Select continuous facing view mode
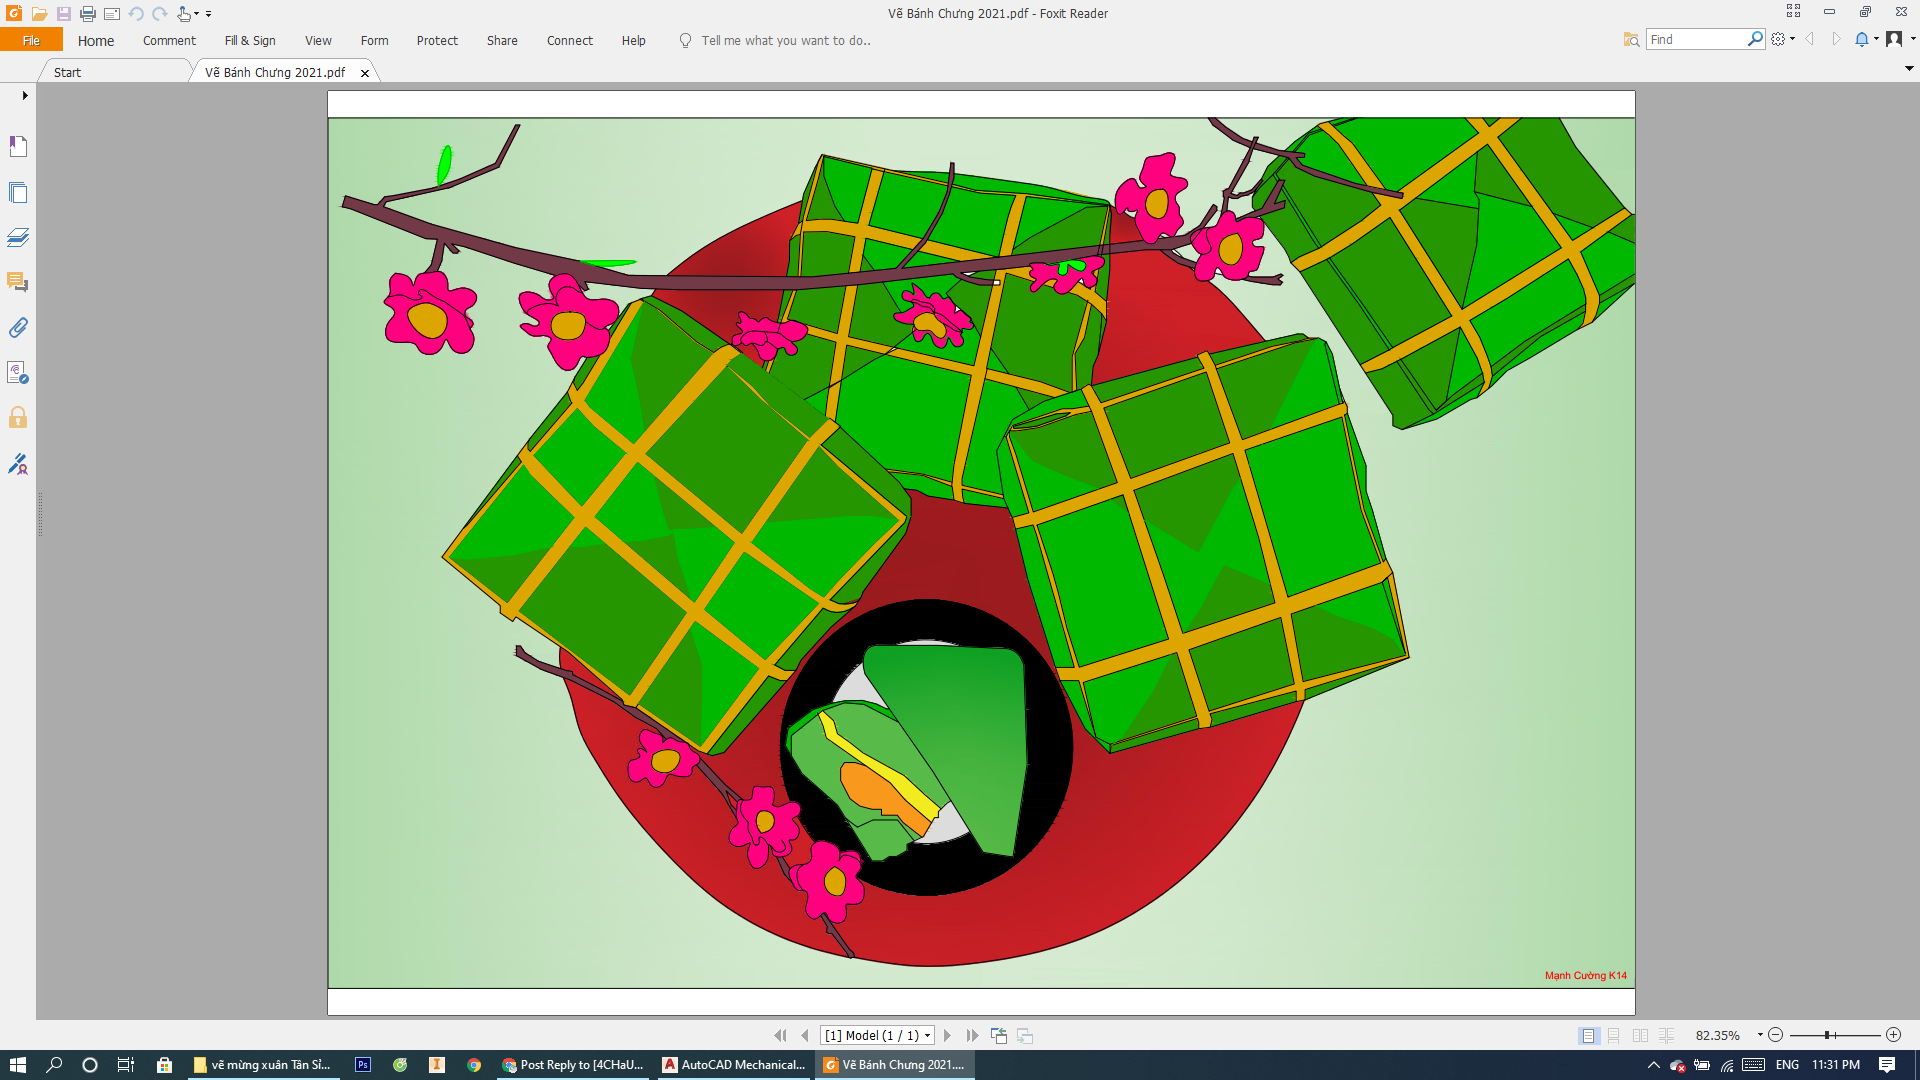Image resolution: width=1920 pixels, height=1080 pixels. click(x=1666, y=1035)
